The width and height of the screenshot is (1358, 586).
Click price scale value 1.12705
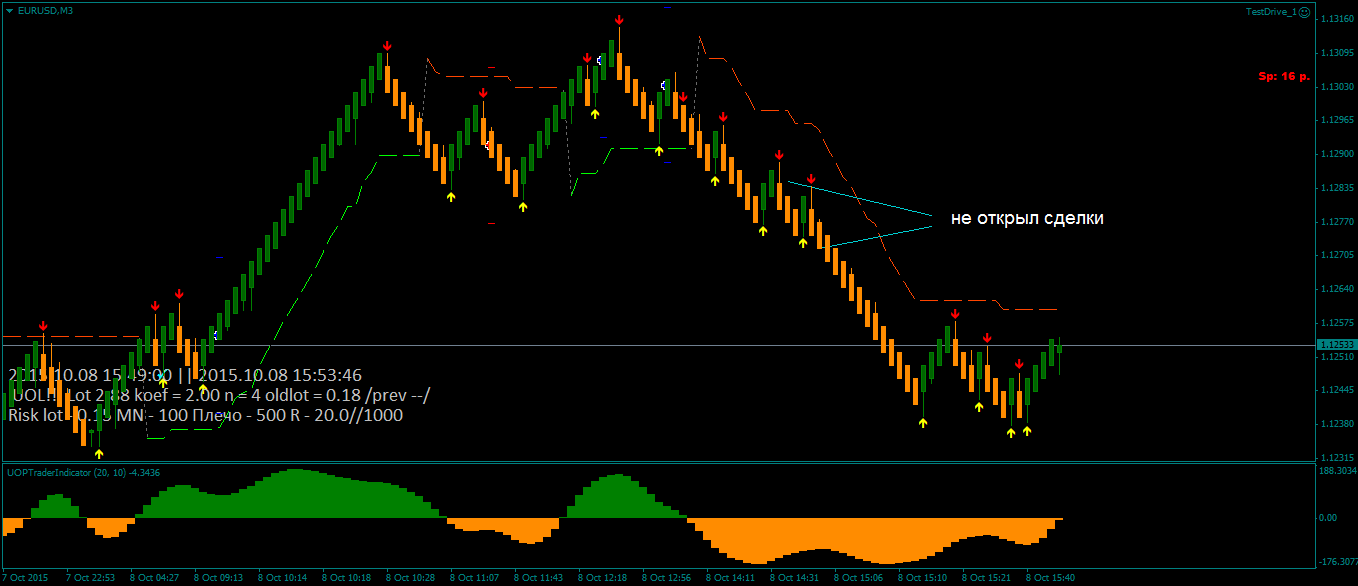click(1337, 255)
